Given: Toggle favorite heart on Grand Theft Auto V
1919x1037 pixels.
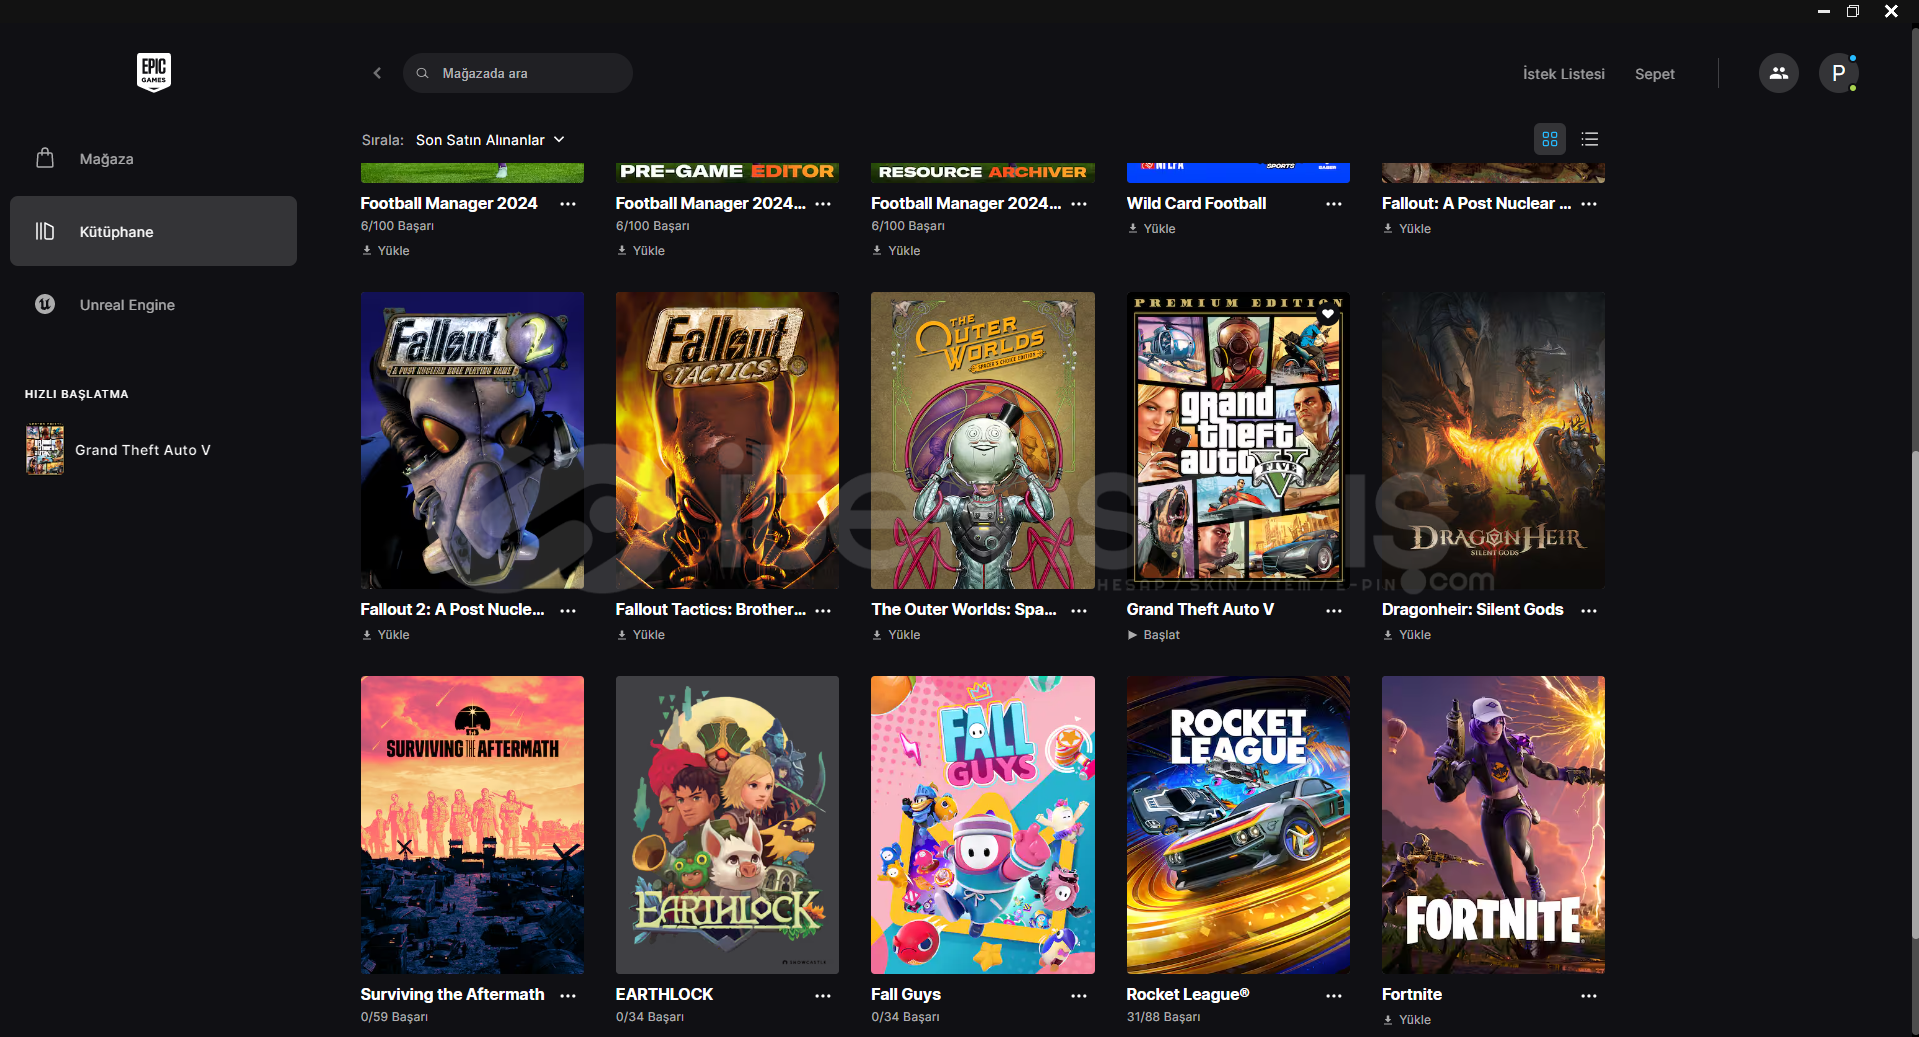Looking at the screenshot, I should point(1328,314).
